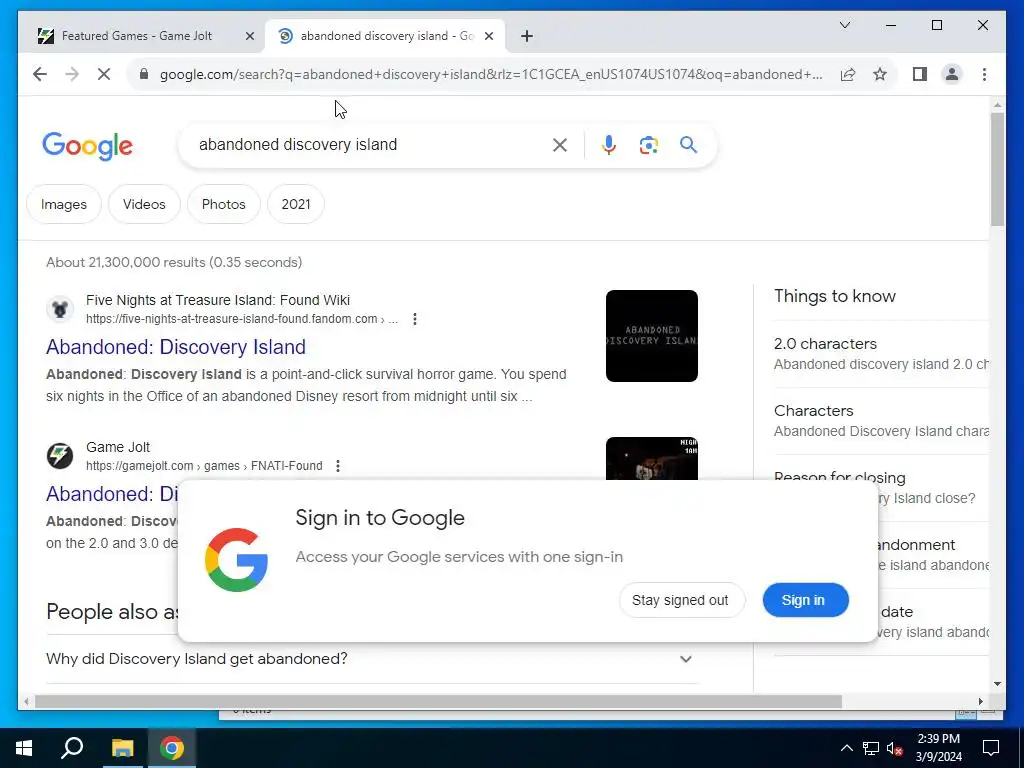This screenshot has height=768, width=1024.
Task: Click the forward navigation arrow
Action: pos(72,74)
